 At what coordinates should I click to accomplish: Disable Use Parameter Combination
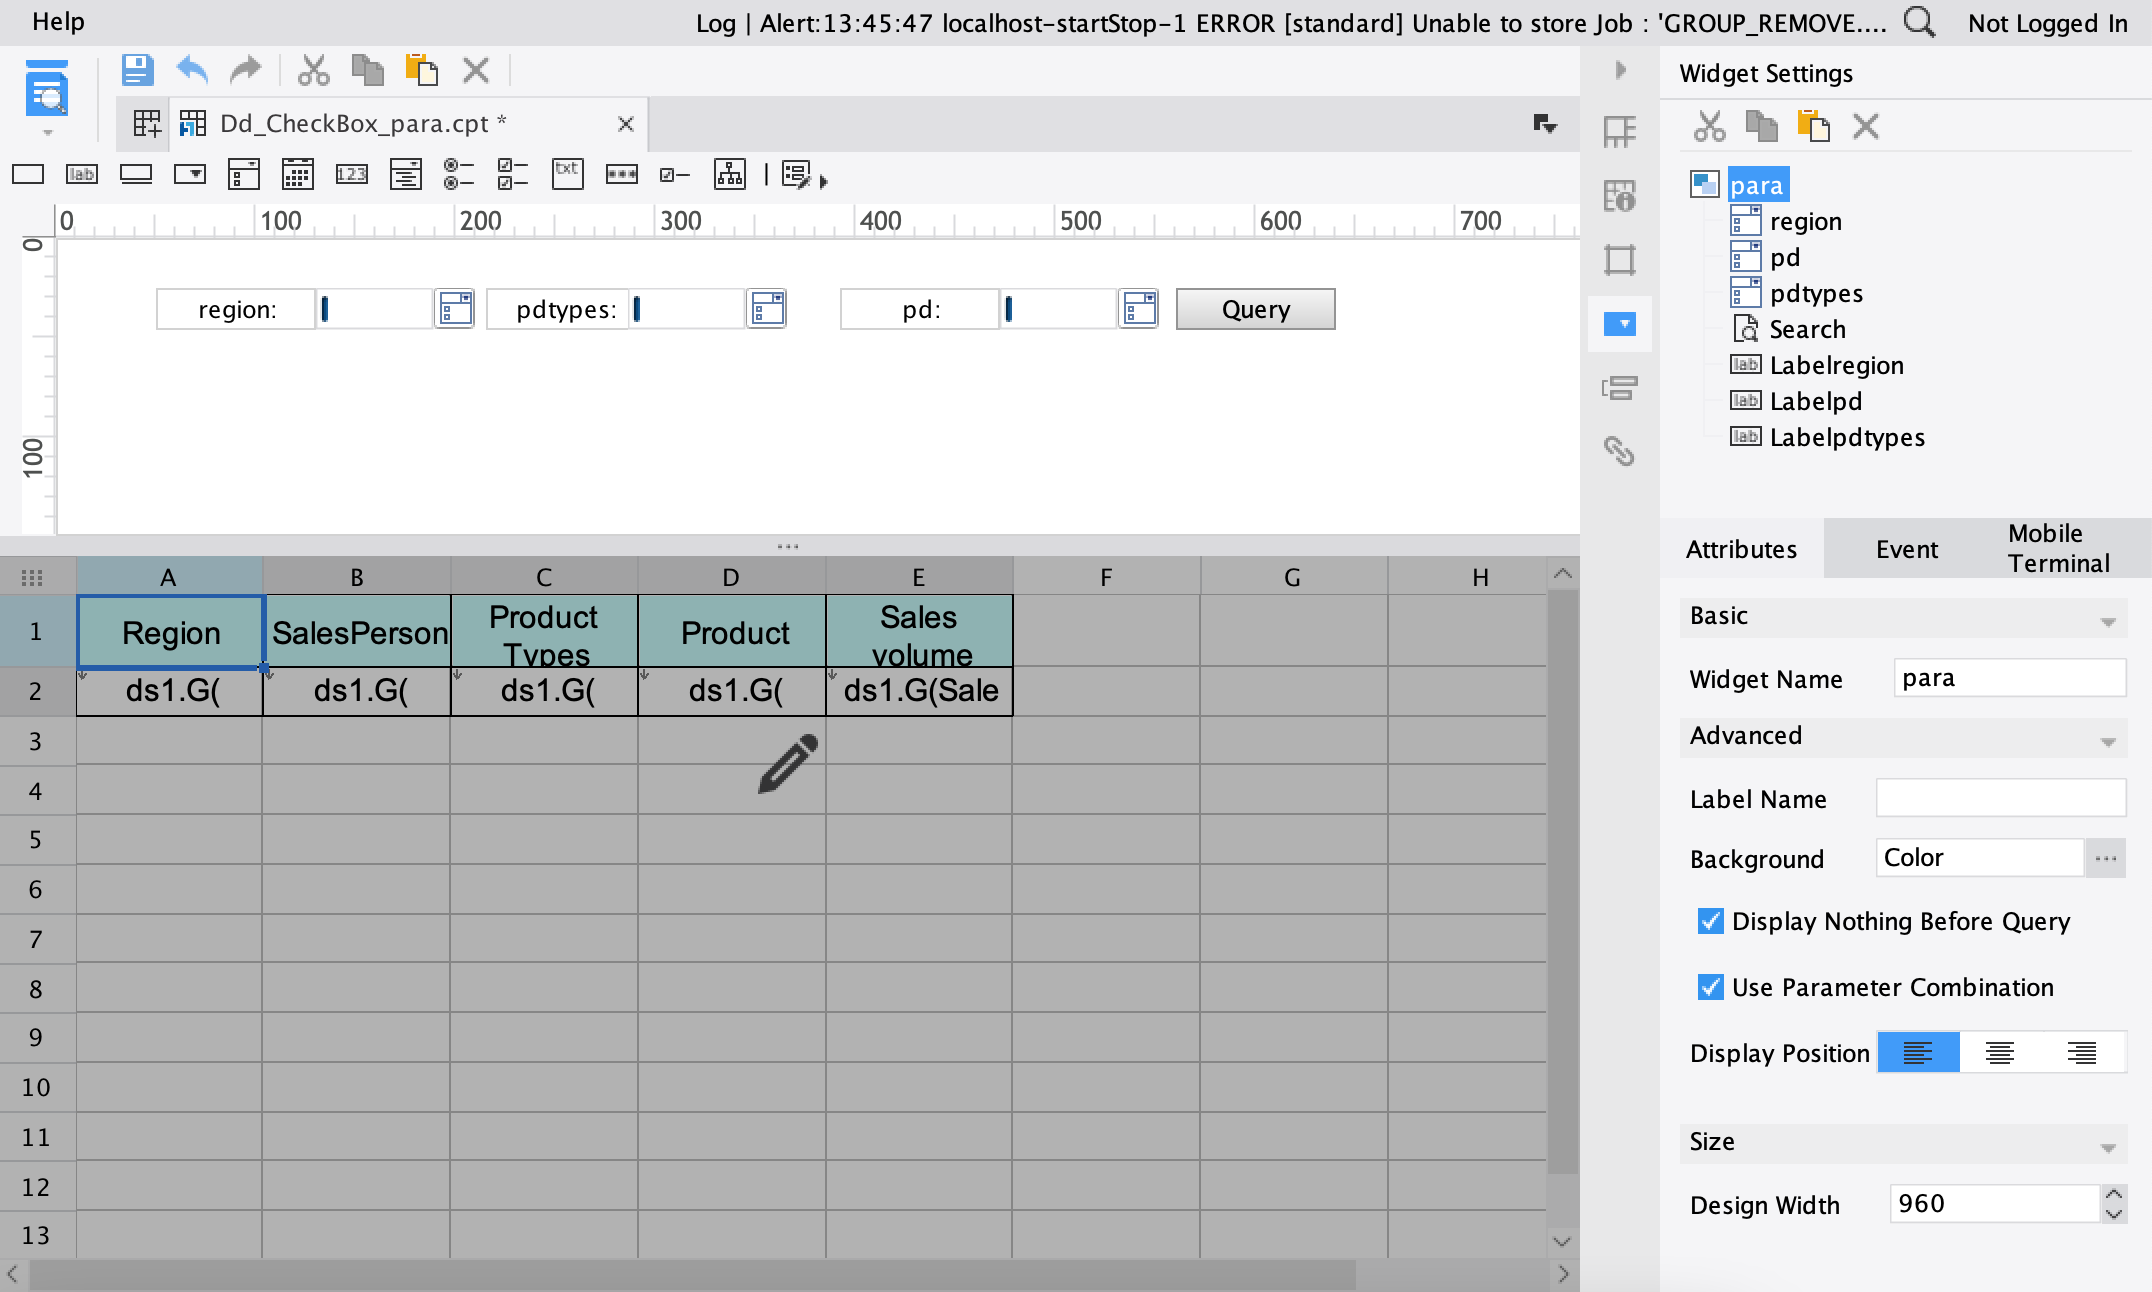1710,987
